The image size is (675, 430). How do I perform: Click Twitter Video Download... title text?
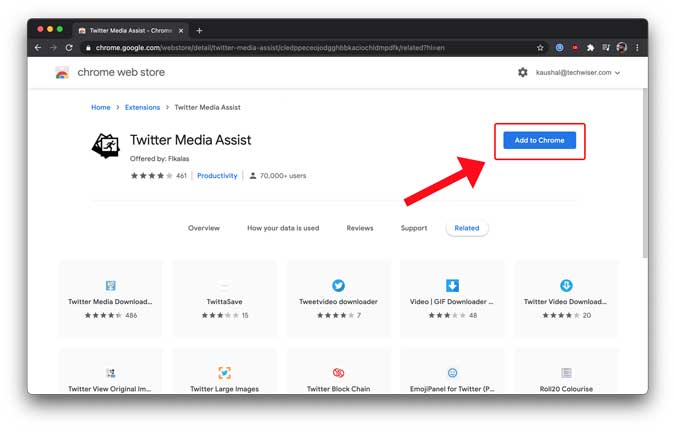[566, 302]
